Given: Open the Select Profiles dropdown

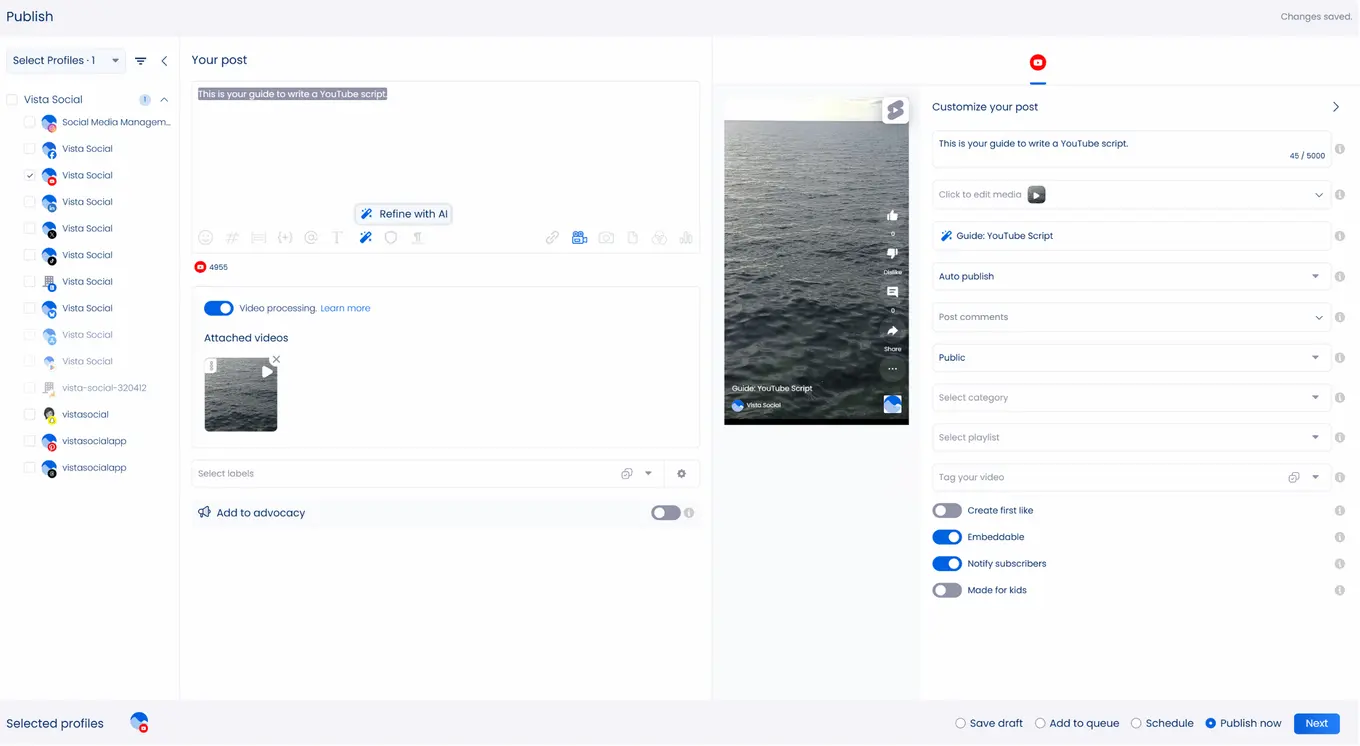Looking at the screenshot, I should [x=66, y=61].
